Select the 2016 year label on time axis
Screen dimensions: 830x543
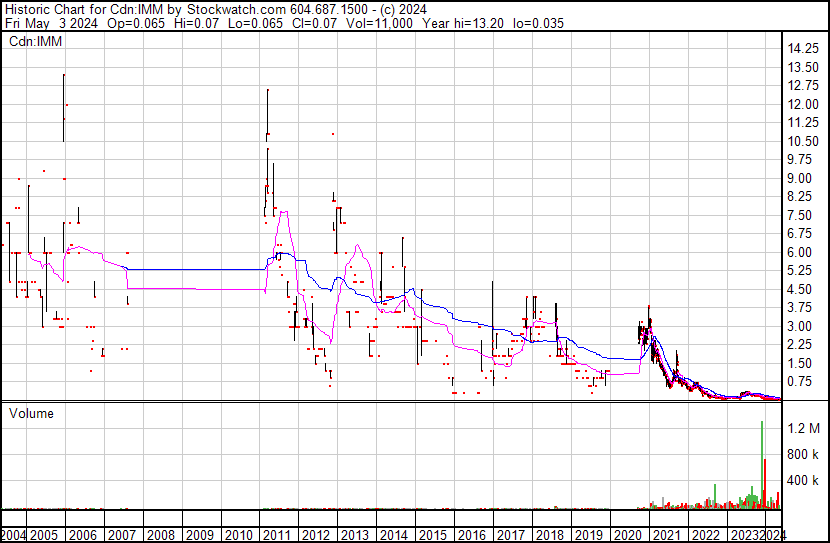469,534
